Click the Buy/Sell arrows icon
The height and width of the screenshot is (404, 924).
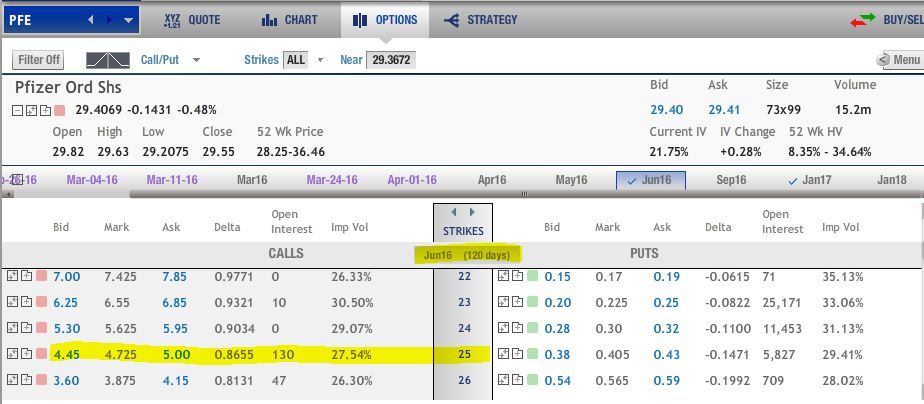(862, 20)
